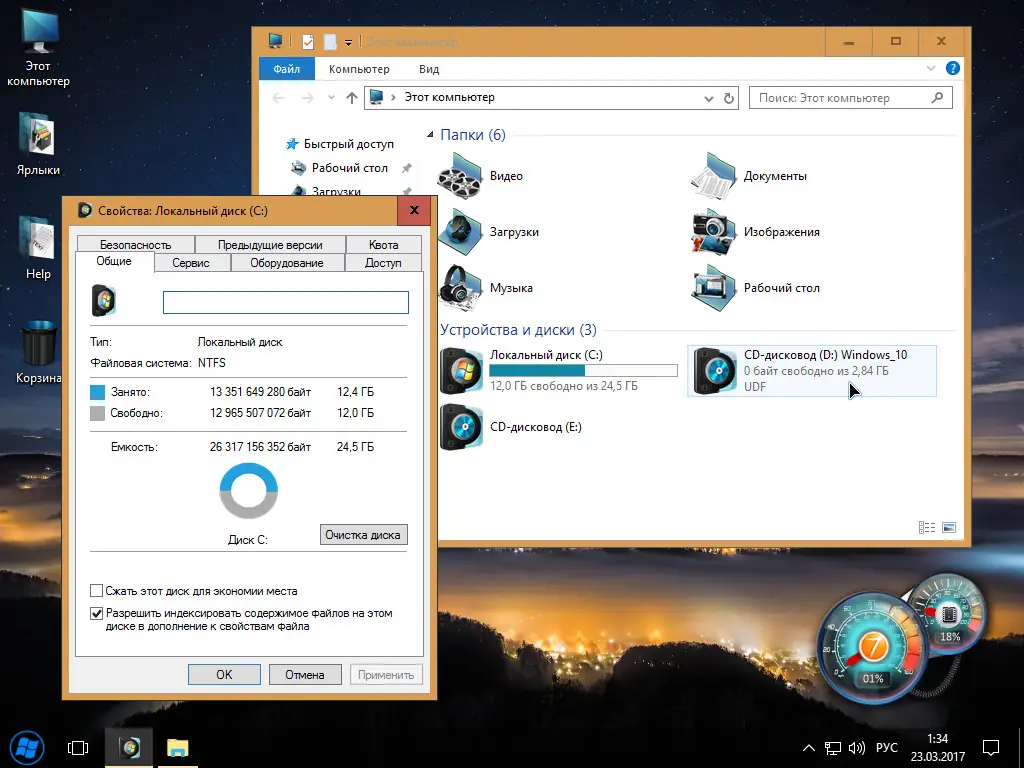
Task: Open the Рабочий стол folder icon in Explorer
Action: click(714, 288)
